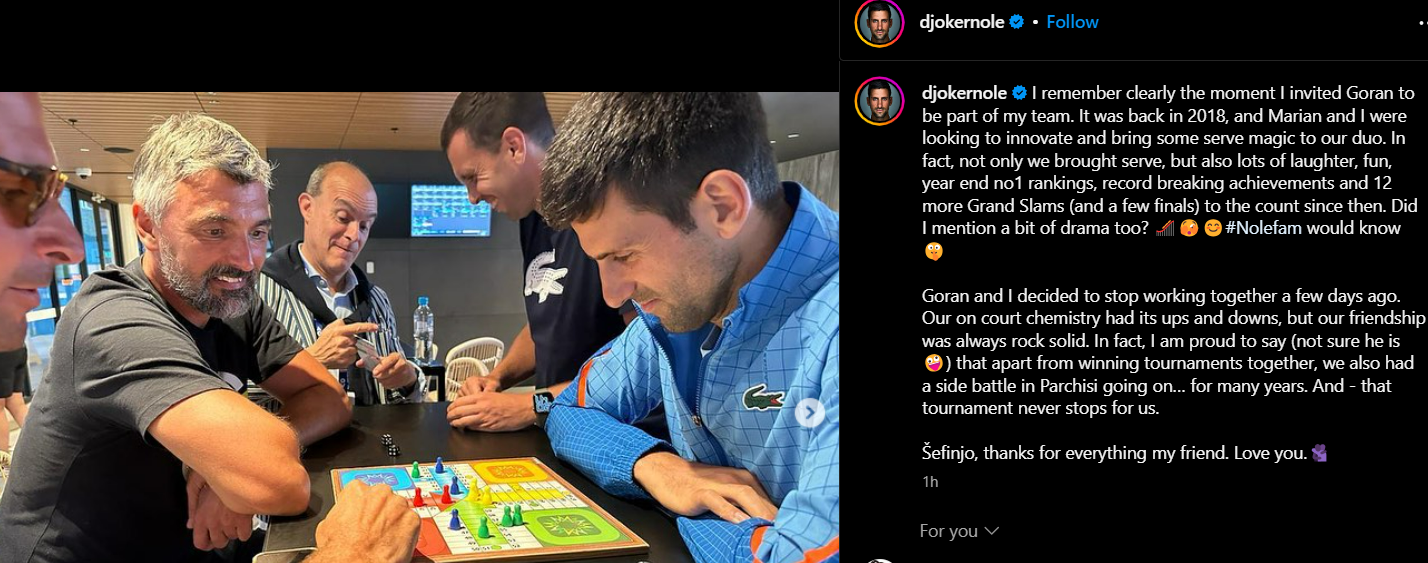Go to the next photo with the carousel arrow
The width and height of the screenshot is (1428, 563).
click(x=810, y=413)
